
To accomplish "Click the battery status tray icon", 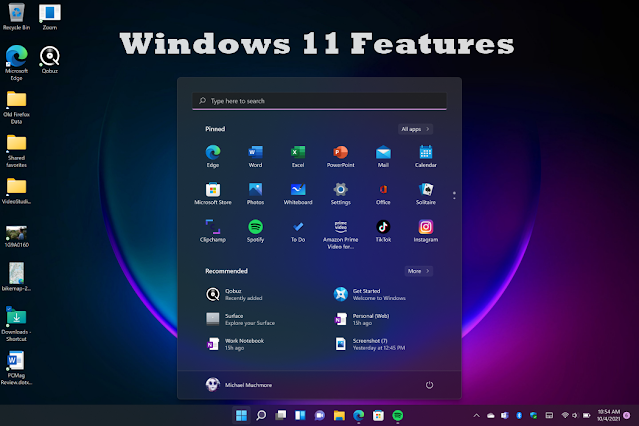I will click(x=586, y=415).
